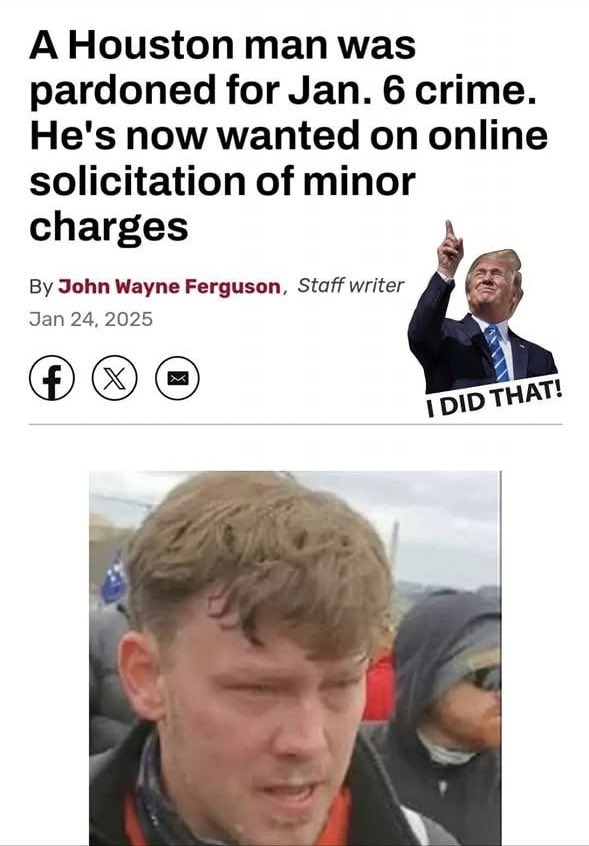The height and width of the screenshot is (846, 589).
Task: Click the word charges in headline
Action: [108, 228]
